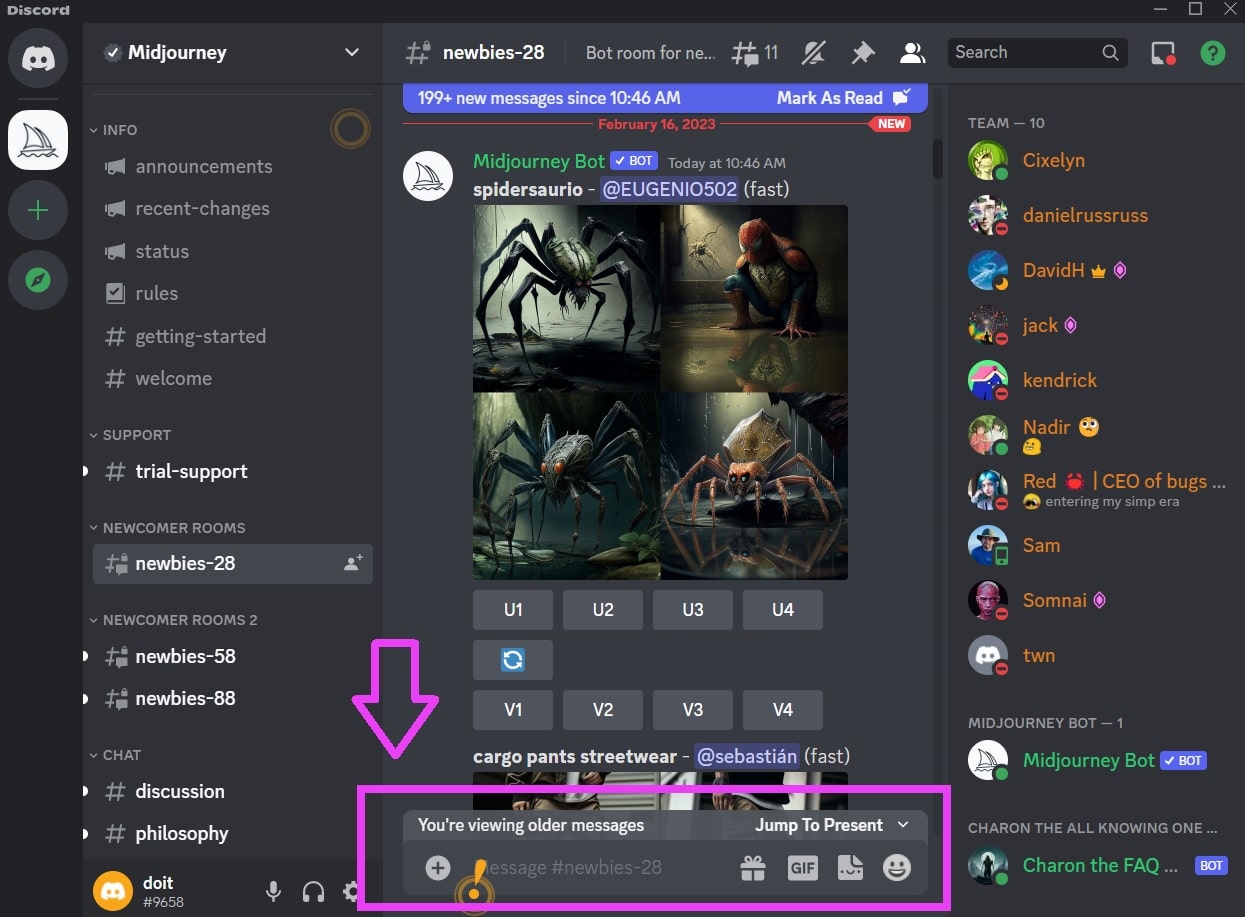
Task: Open the GIF picker
Action: [x=802, y=868]
